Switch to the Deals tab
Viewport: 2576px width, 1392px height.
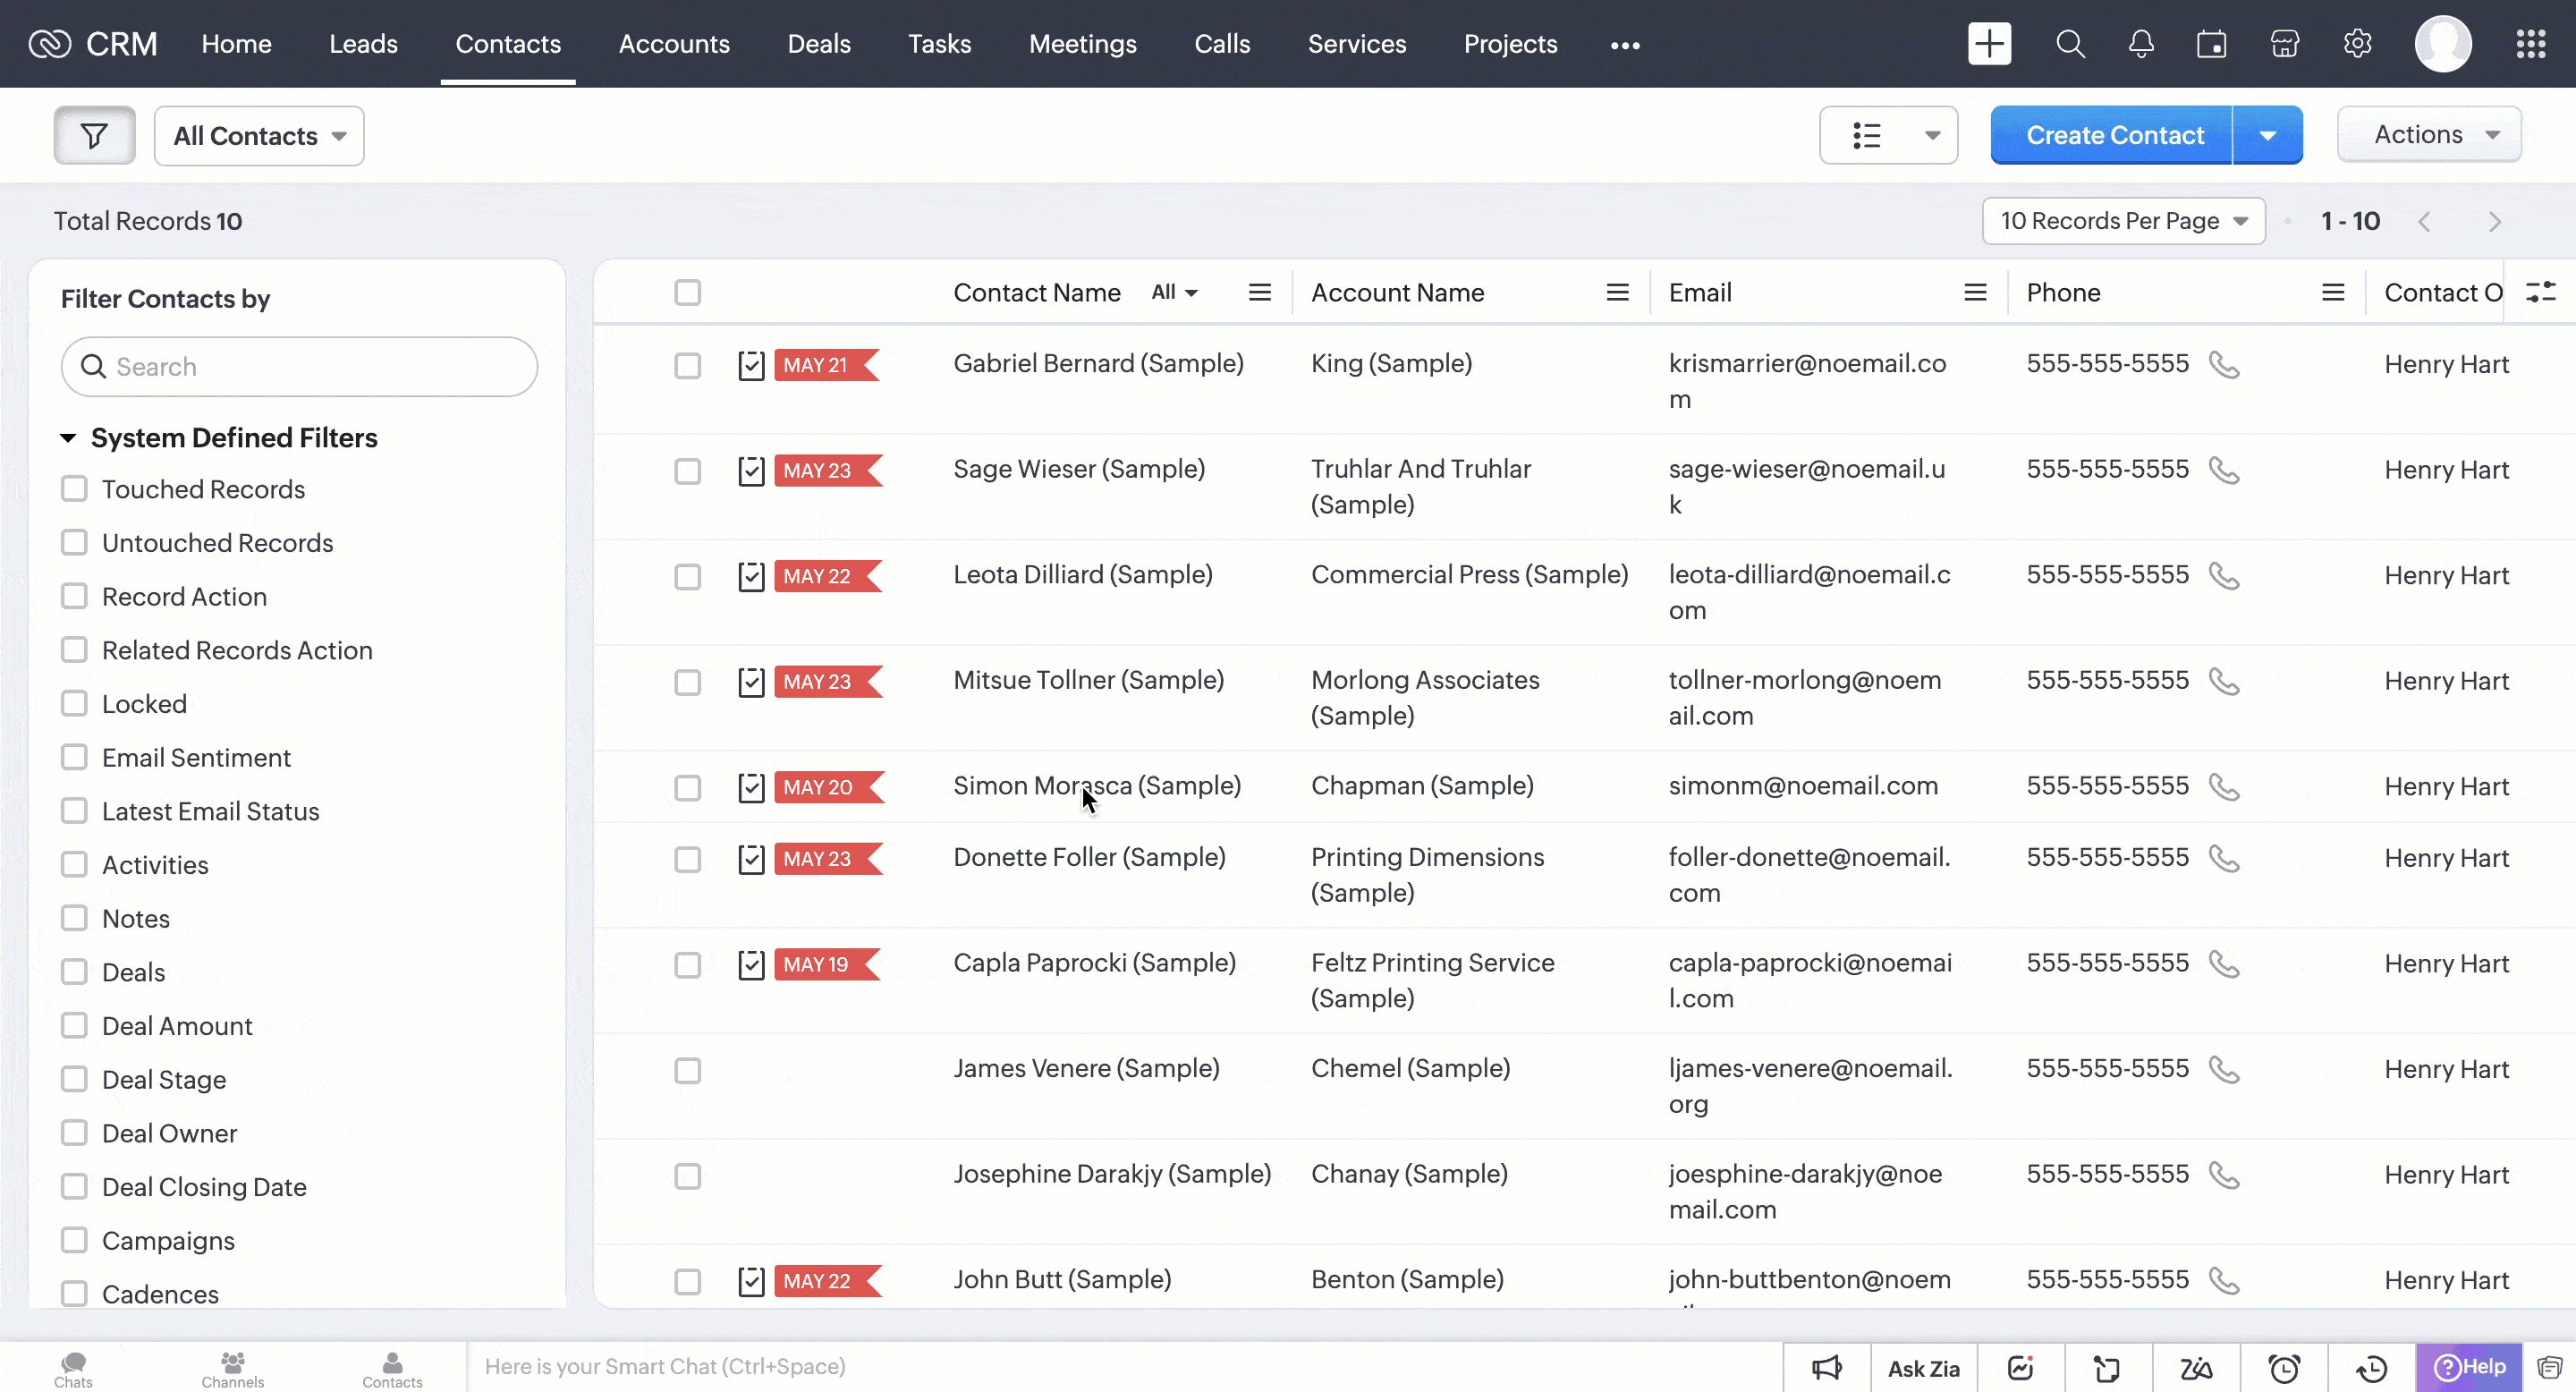click(818, 44)
